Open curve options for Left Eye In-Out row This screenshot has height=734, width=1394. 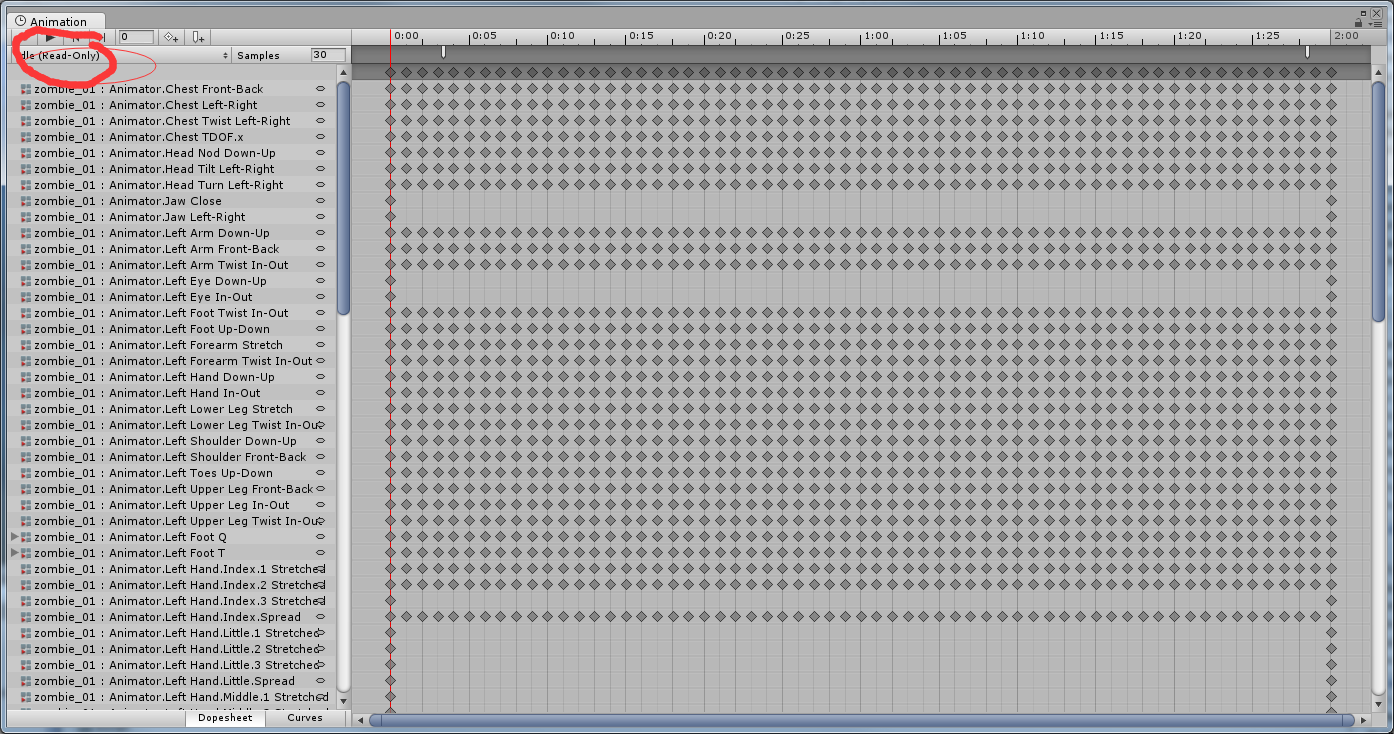tap(321, 296)
